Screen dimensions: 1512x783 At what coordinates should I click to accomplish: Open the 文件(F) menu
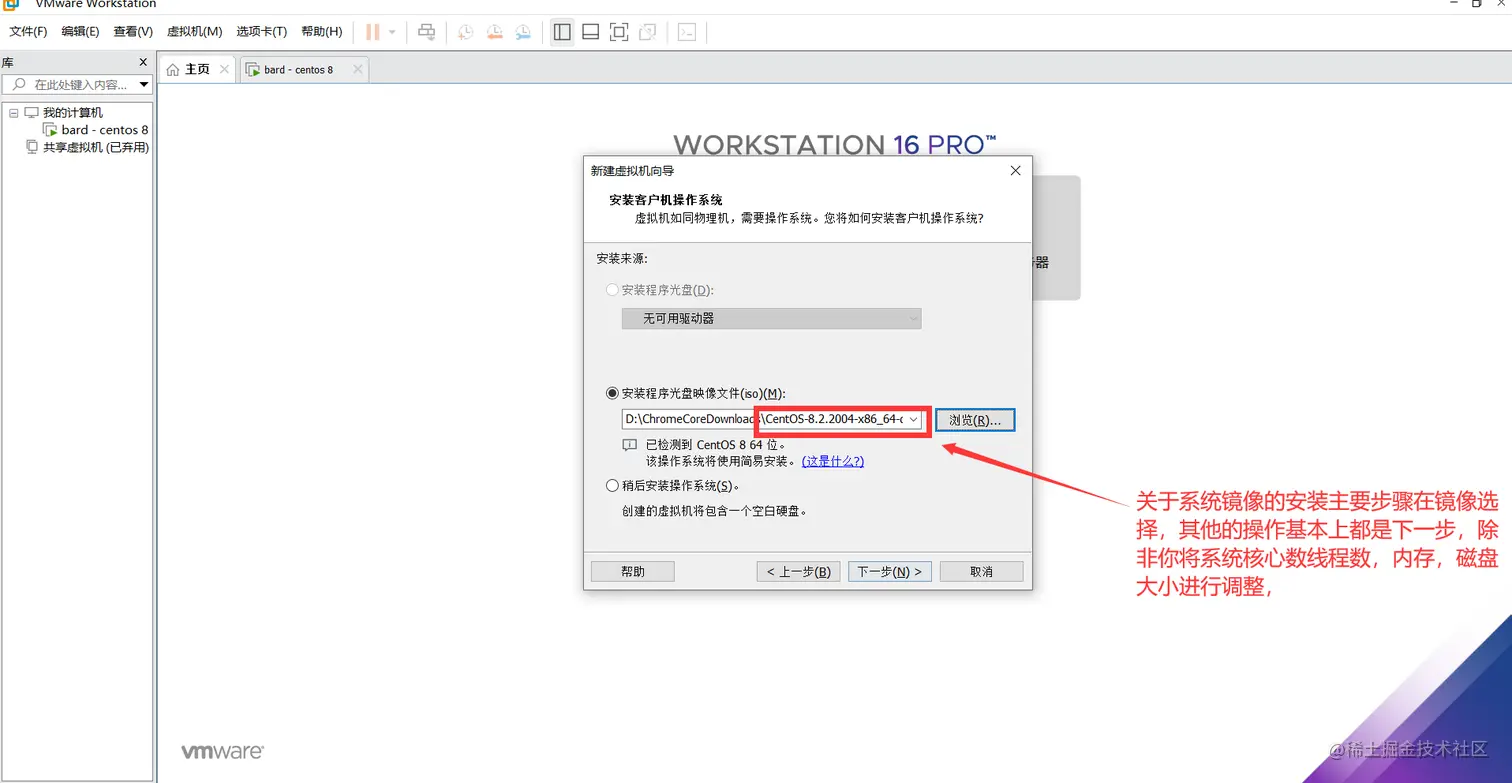pyautogui.click(x=28, y=32)
